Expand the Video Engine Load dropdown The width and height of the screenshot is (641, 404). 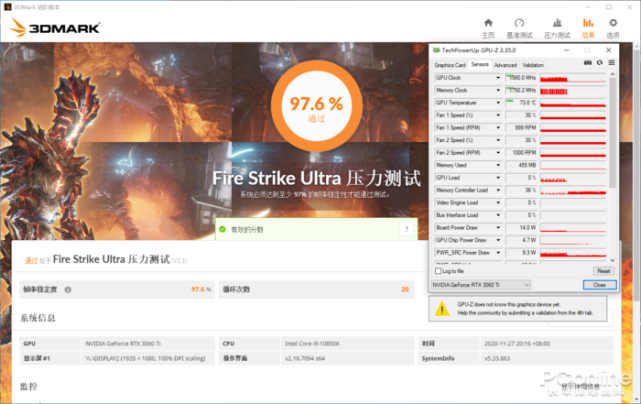(498, 202)
